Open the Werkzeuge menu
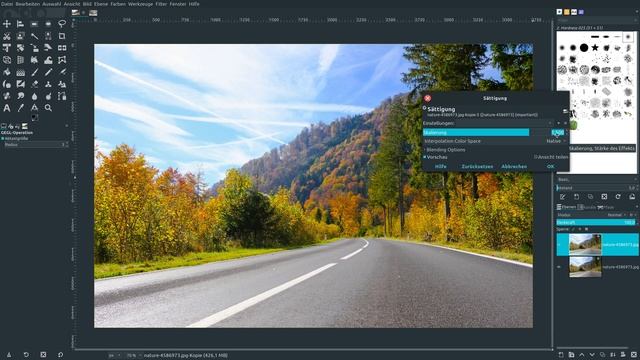 [x=140, y=4]
